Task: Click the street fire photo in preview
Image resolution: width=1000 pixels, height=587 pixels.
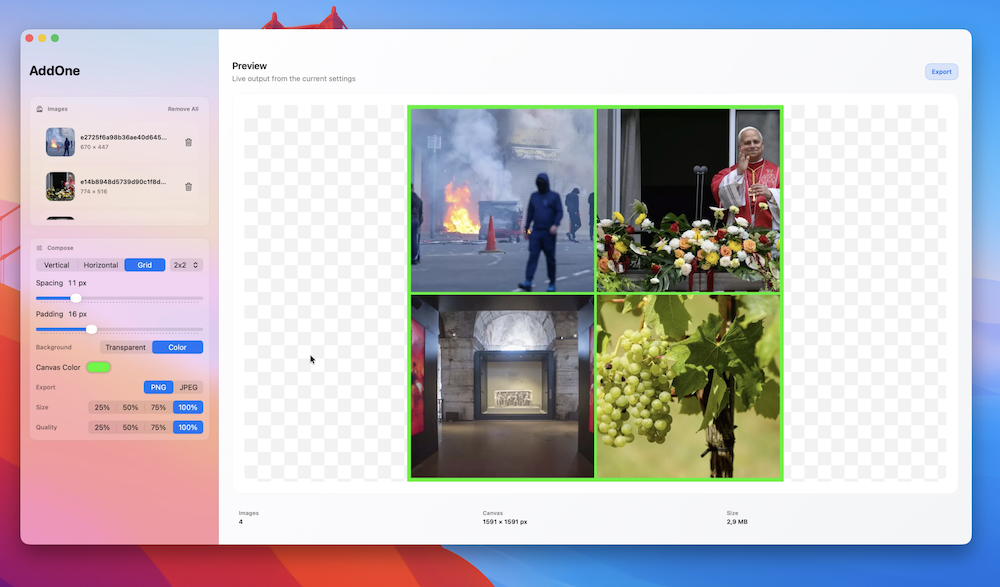Action: [503, 200]
